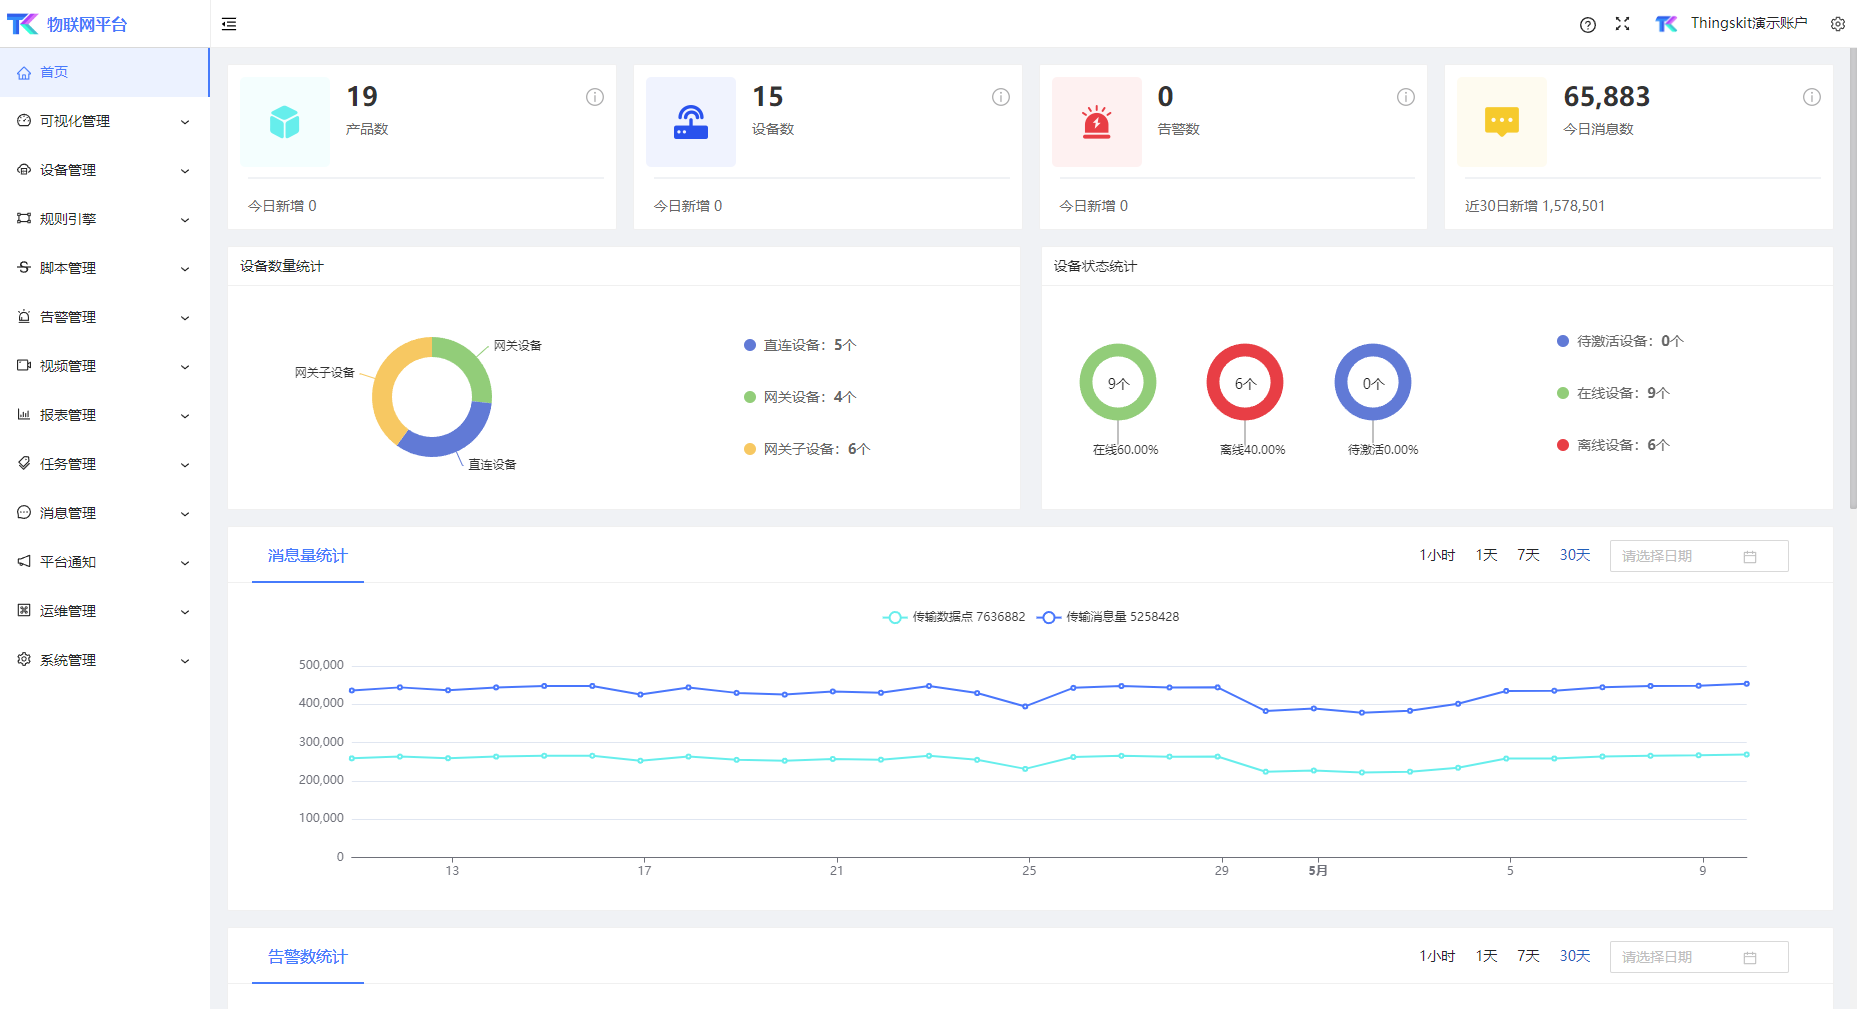Click the product count cube icon
This screenshot has width=1857, height=1009.
[285, 122]
